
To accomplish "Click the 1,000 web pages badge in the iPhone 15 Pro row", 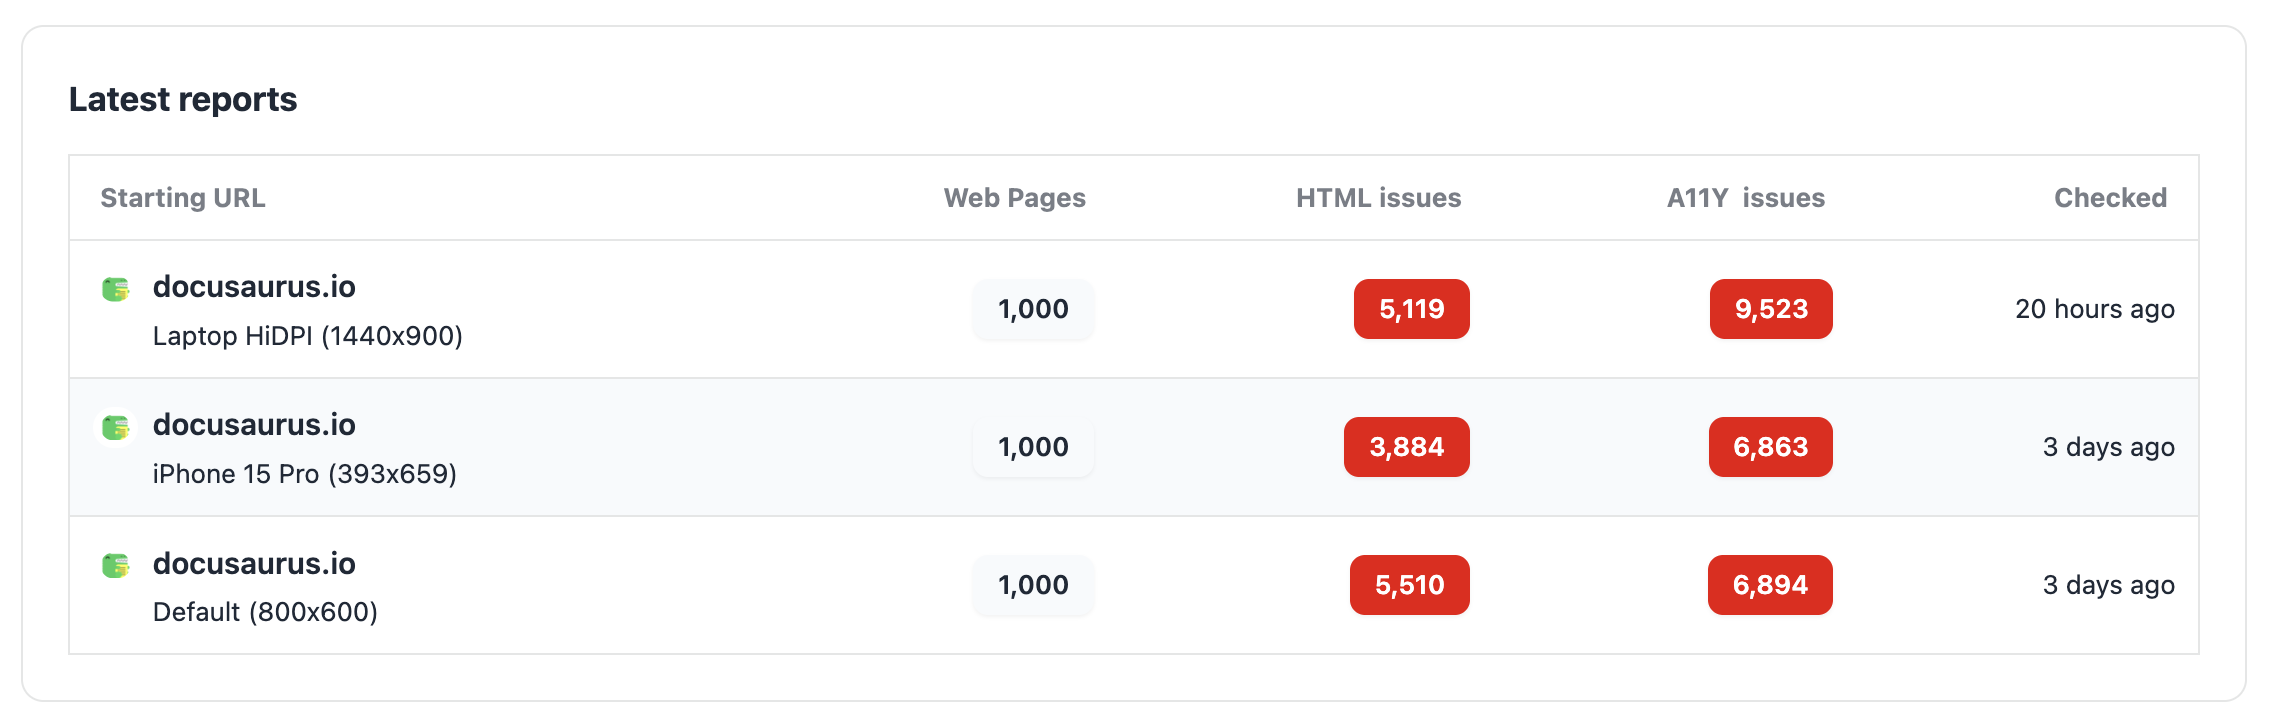I will tap(1033, 447).
